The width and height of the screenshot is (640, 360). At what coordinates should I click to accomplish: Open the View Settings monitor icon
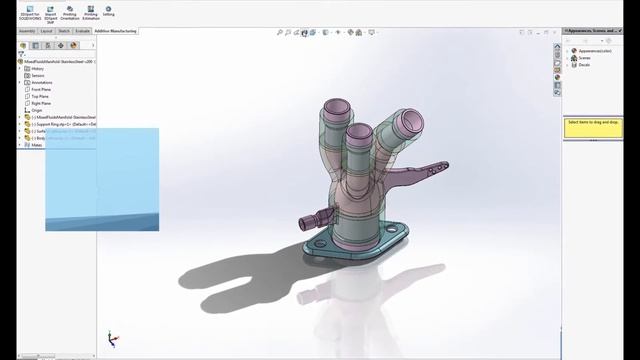371,32
